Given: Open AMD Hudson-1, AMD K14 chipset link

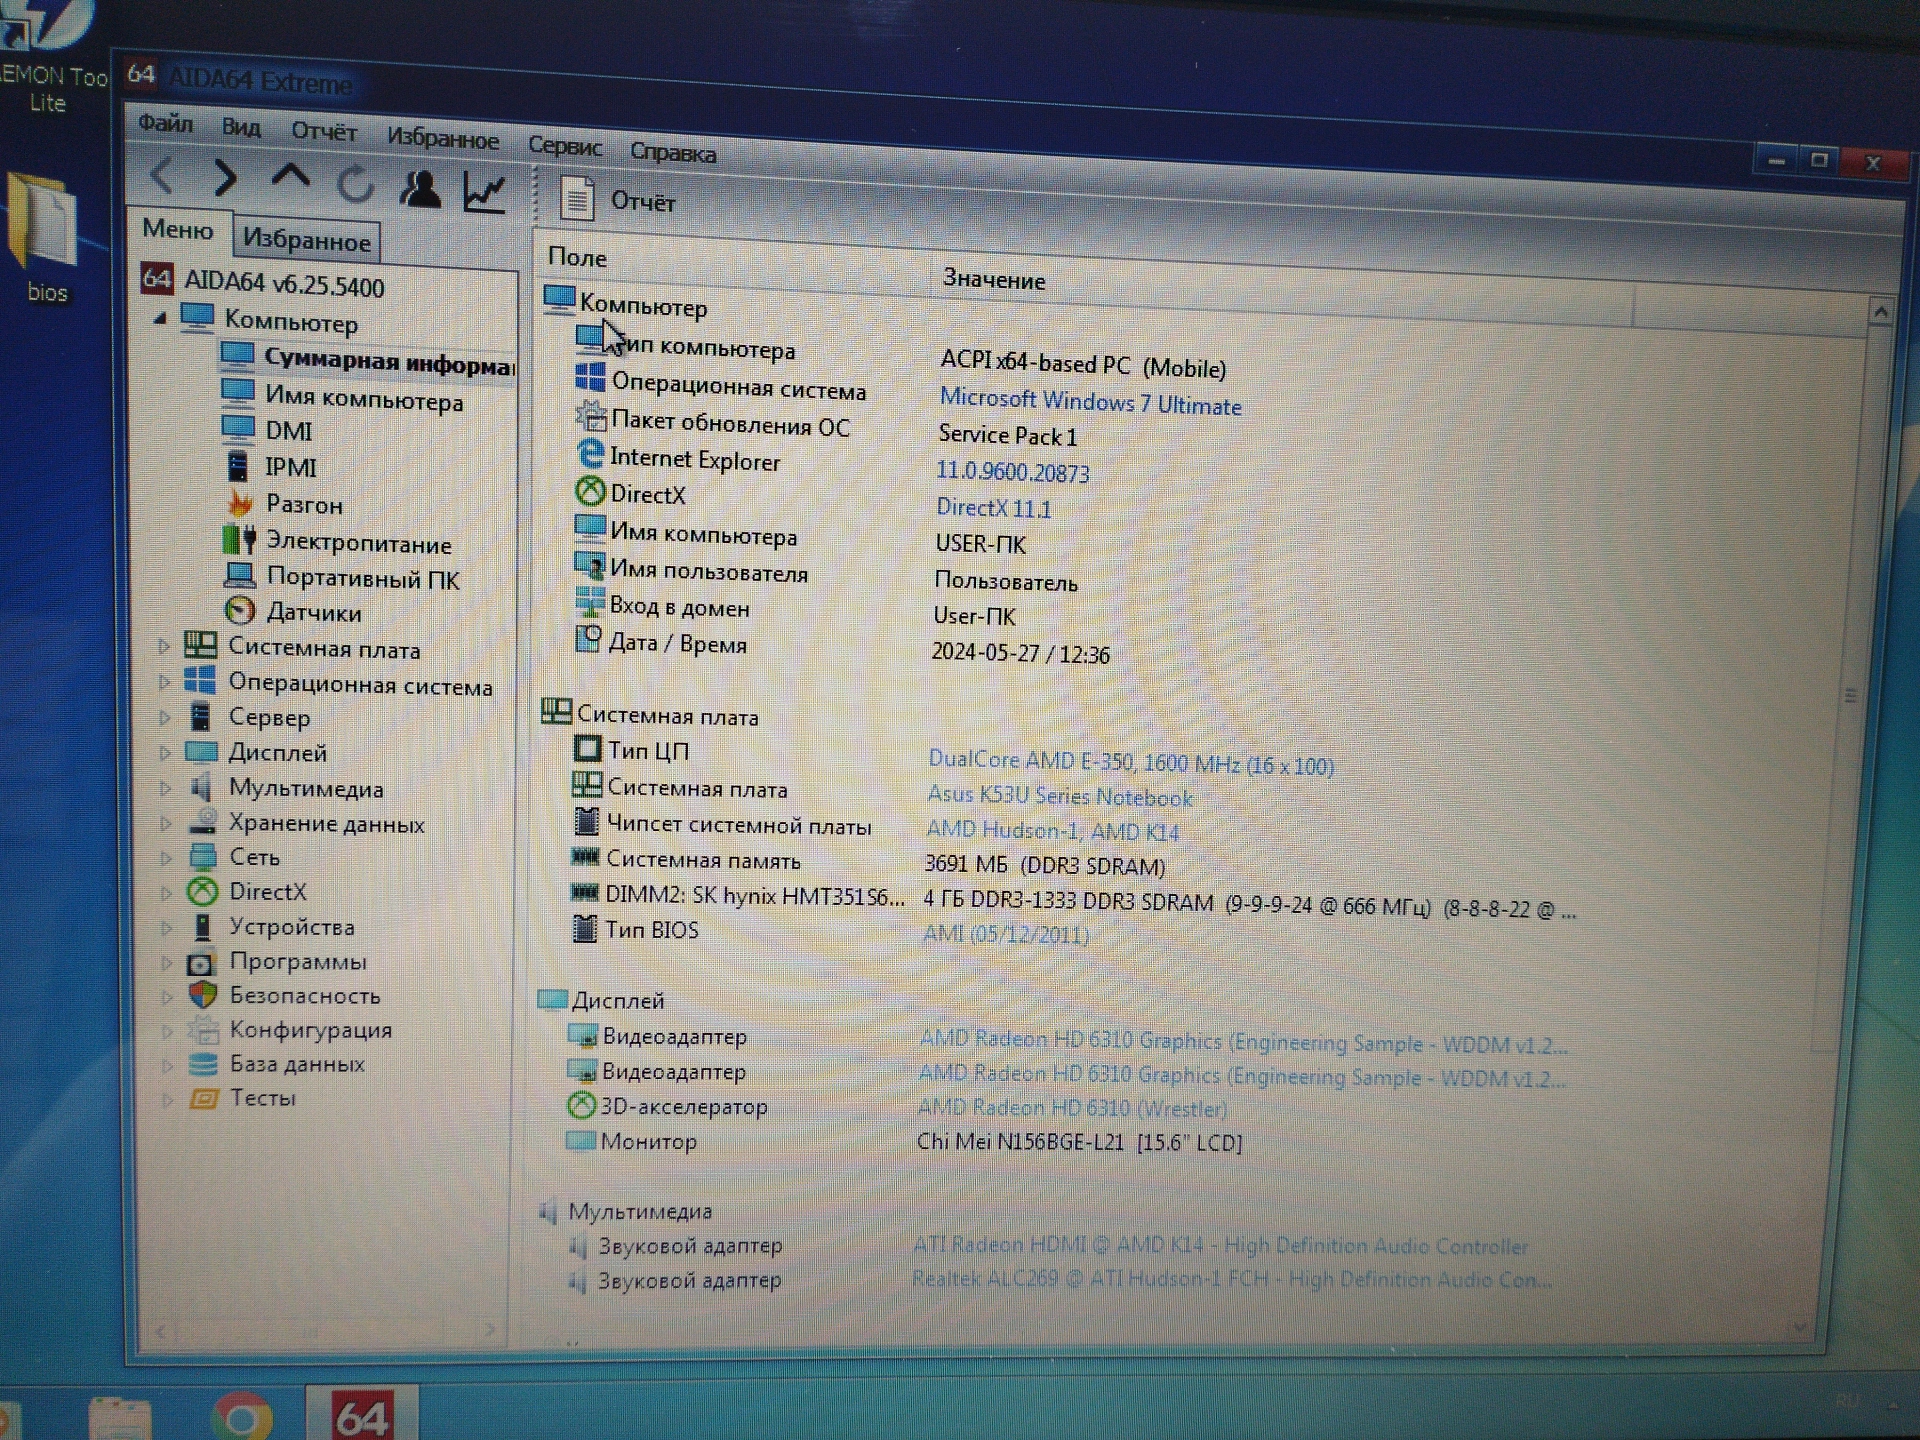Looking at the screenshot, I should coord(1052,831).
